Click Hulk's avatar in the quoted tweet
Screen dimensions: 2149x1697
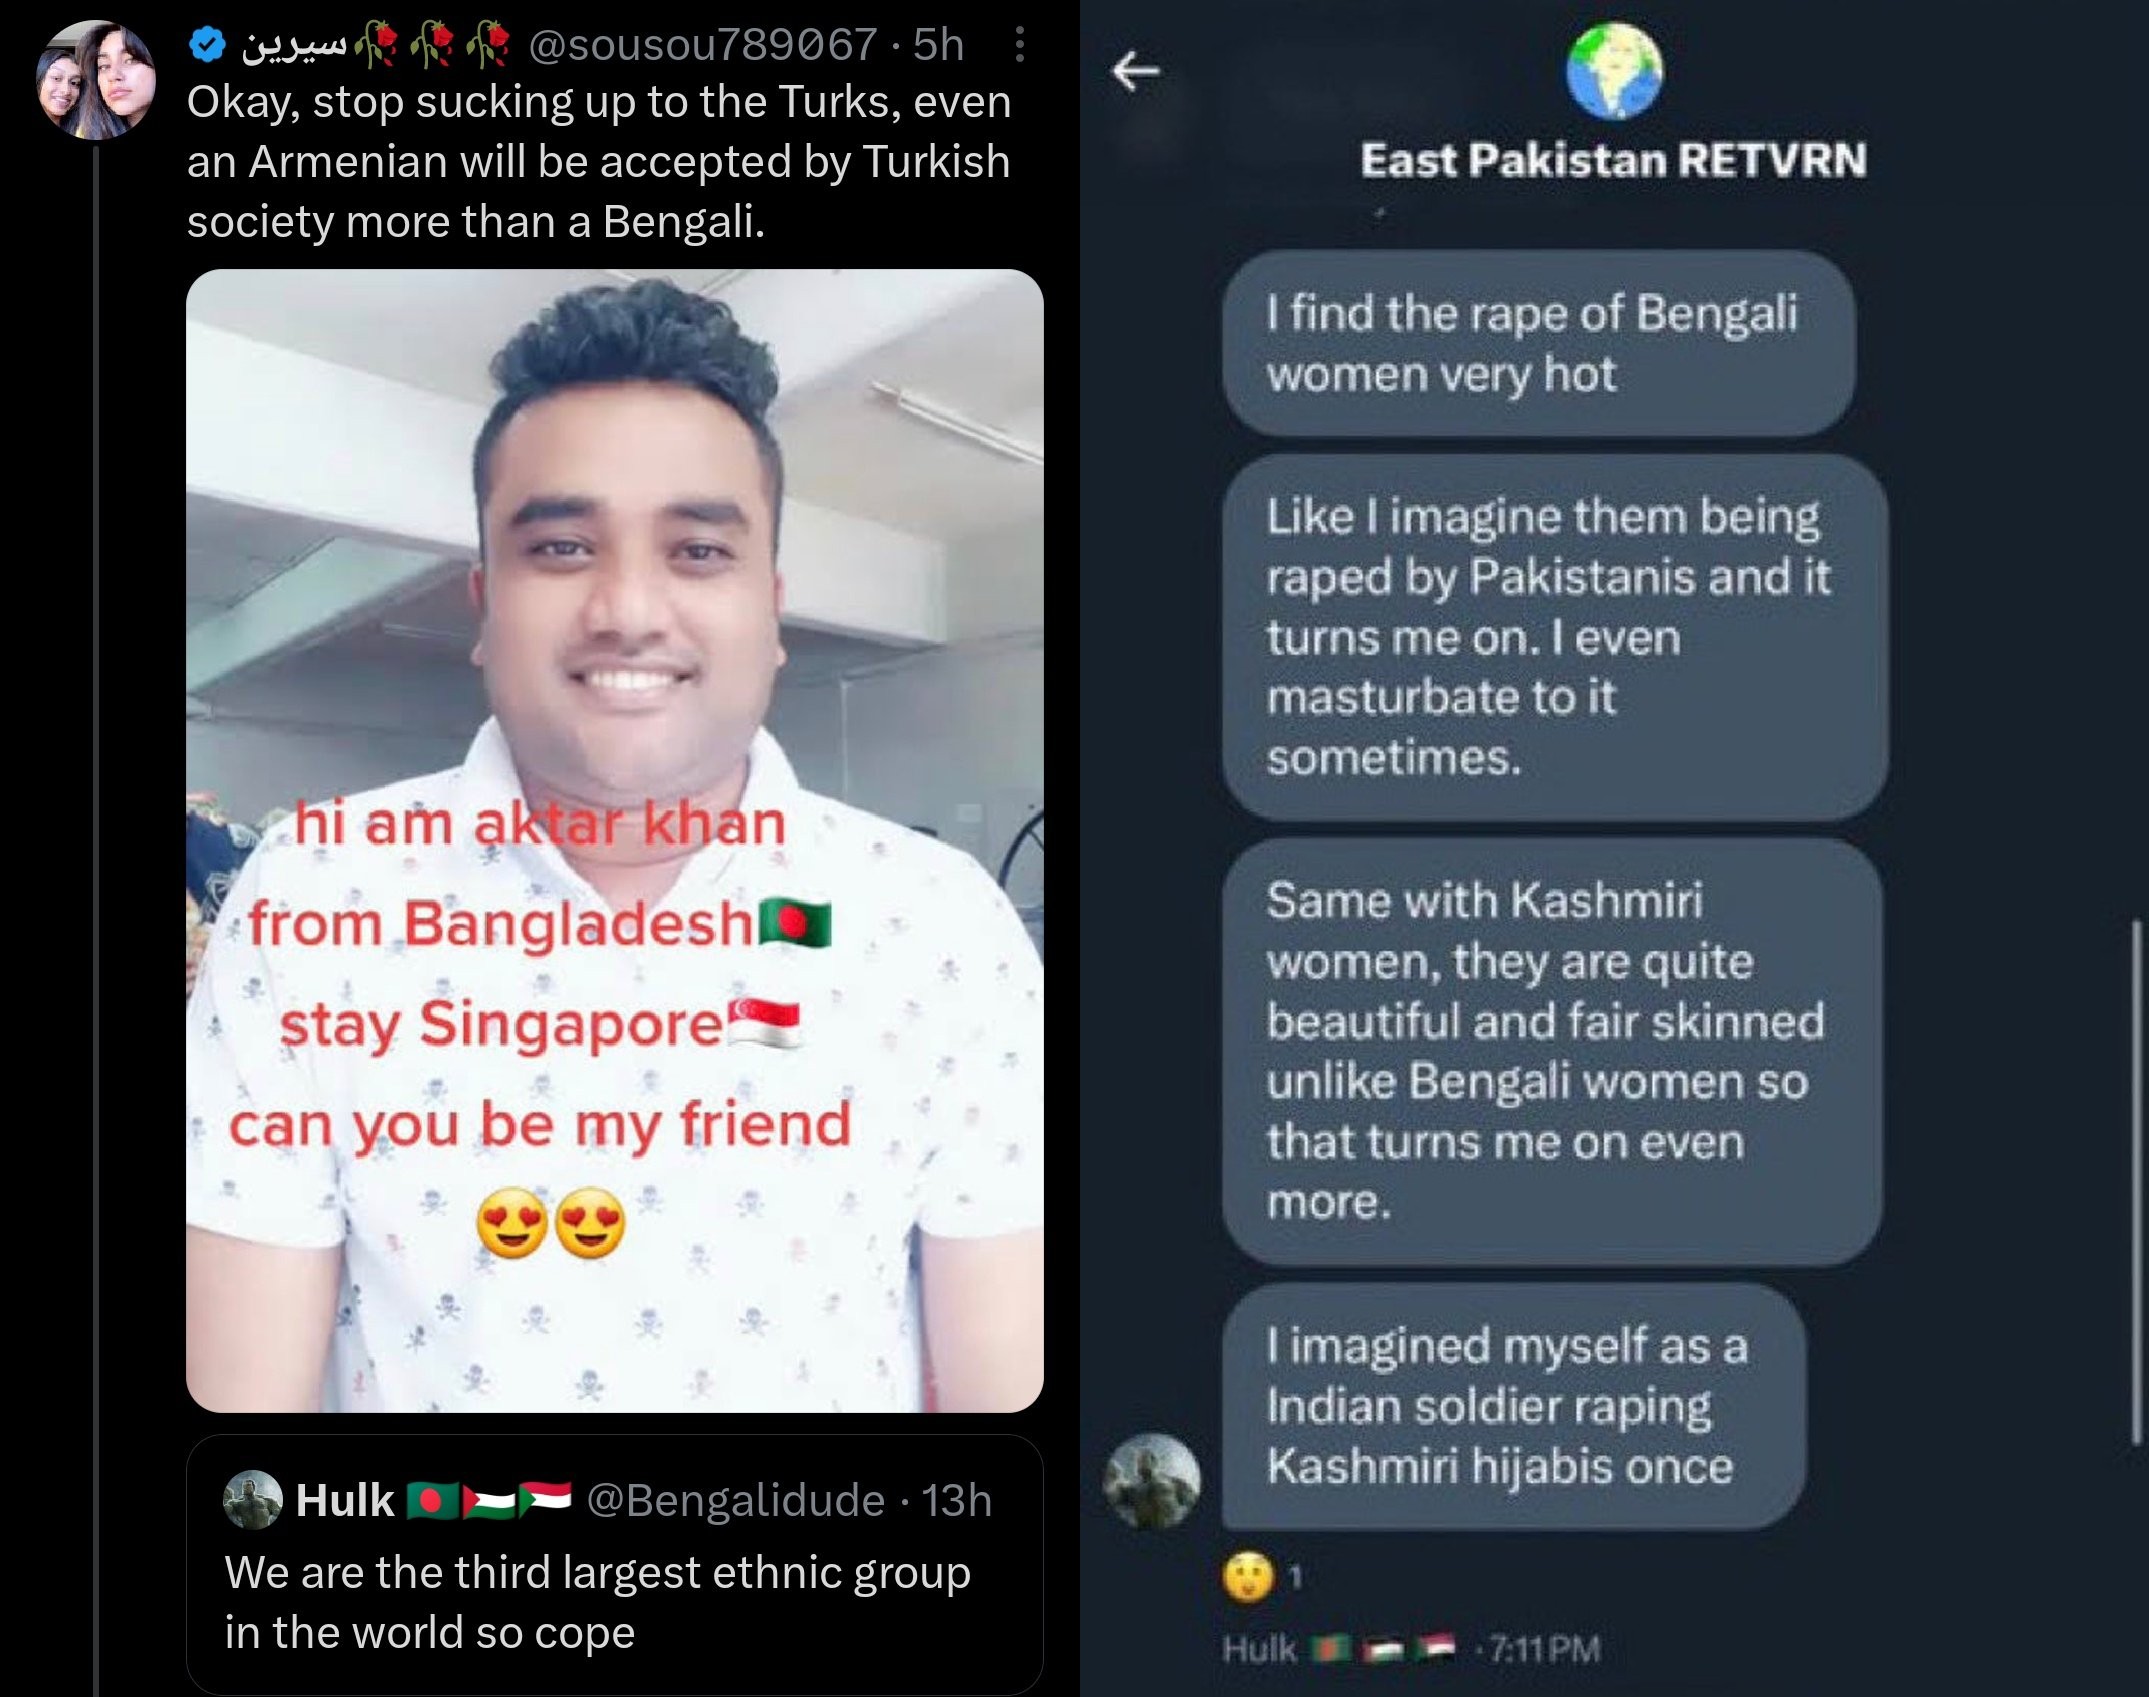(x=252, y=1500)
